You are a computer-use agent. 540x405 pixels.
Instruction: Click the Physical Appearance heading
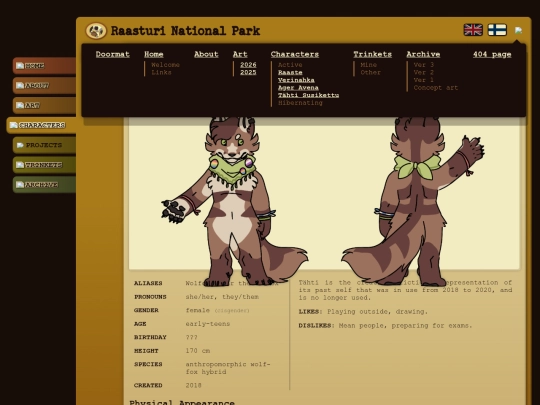click(182, 402)
